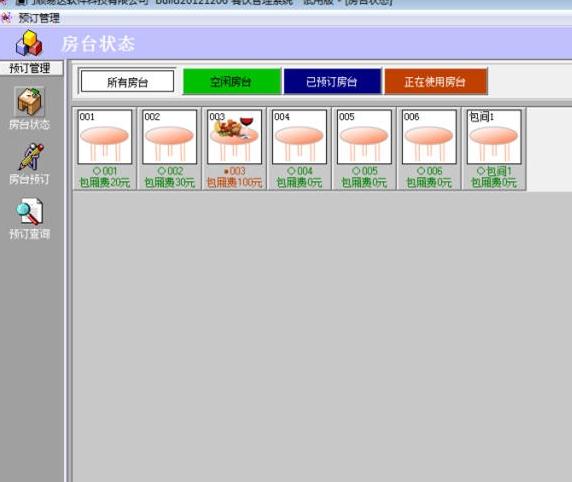Filter by 已预订房台 blue button
This screenshot has height=482, width=572.
tap(332, 81)
